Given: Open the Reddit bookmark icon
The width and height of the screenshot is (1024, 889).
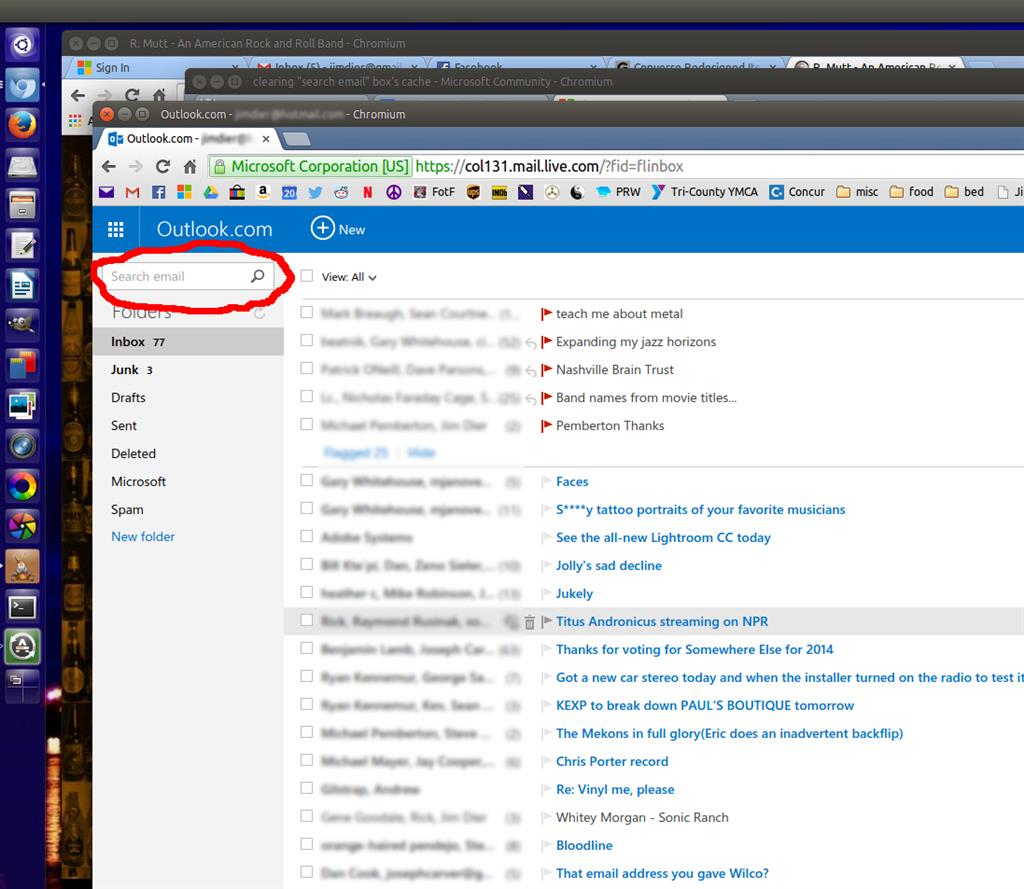Looking at the screenshot, I should 342,192.
